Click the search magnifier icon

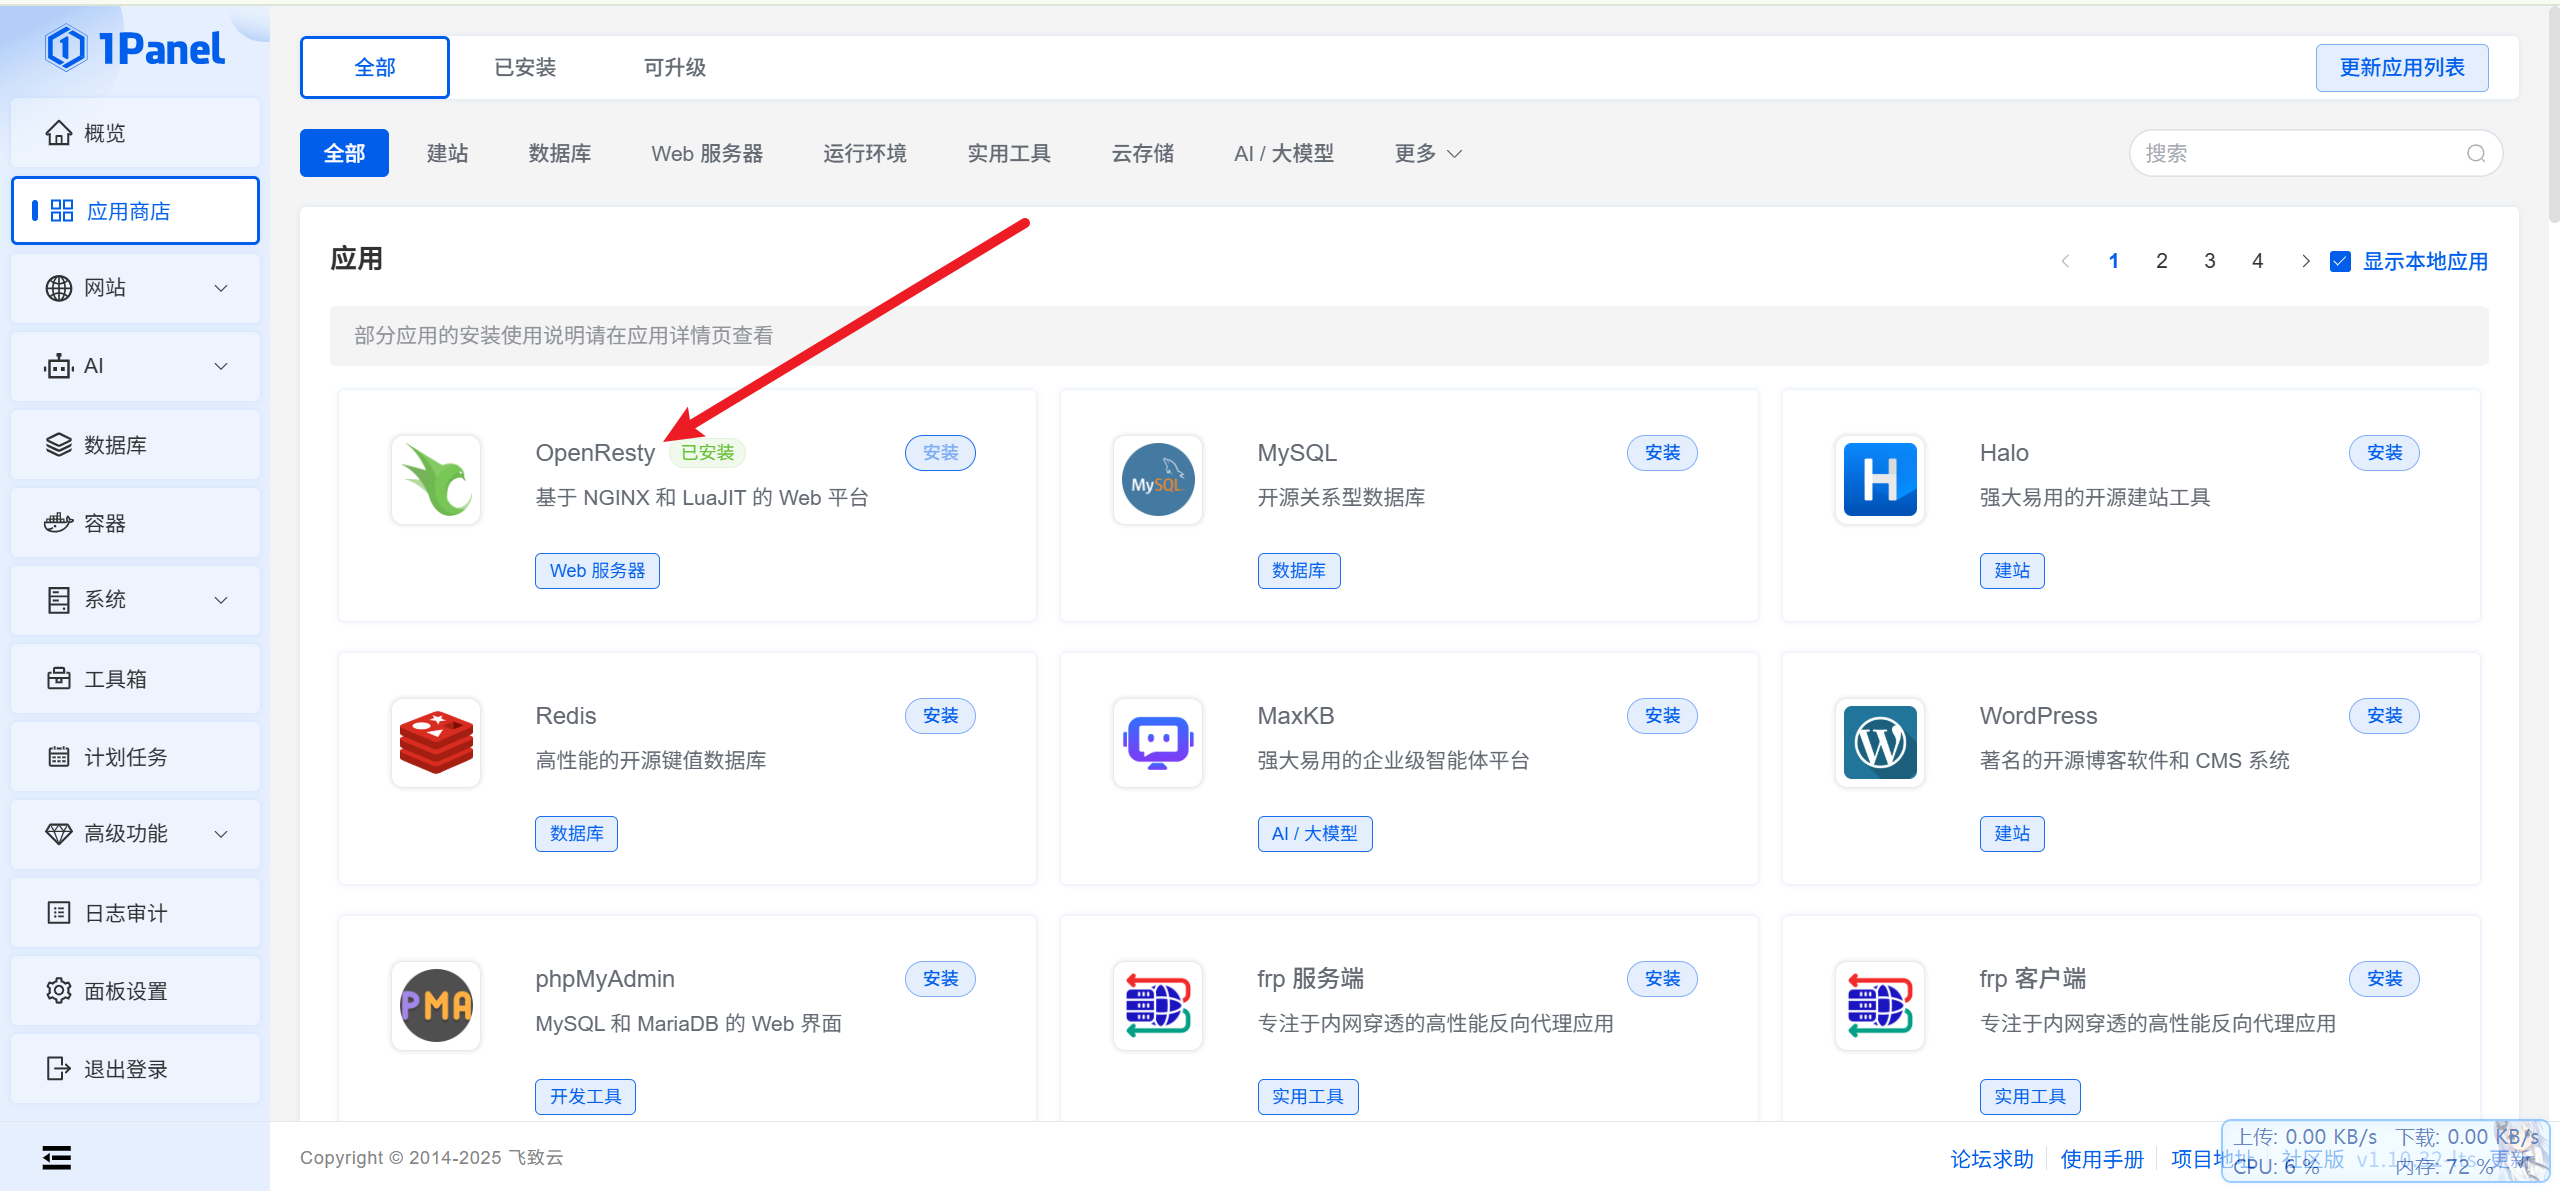[2476, 153]
